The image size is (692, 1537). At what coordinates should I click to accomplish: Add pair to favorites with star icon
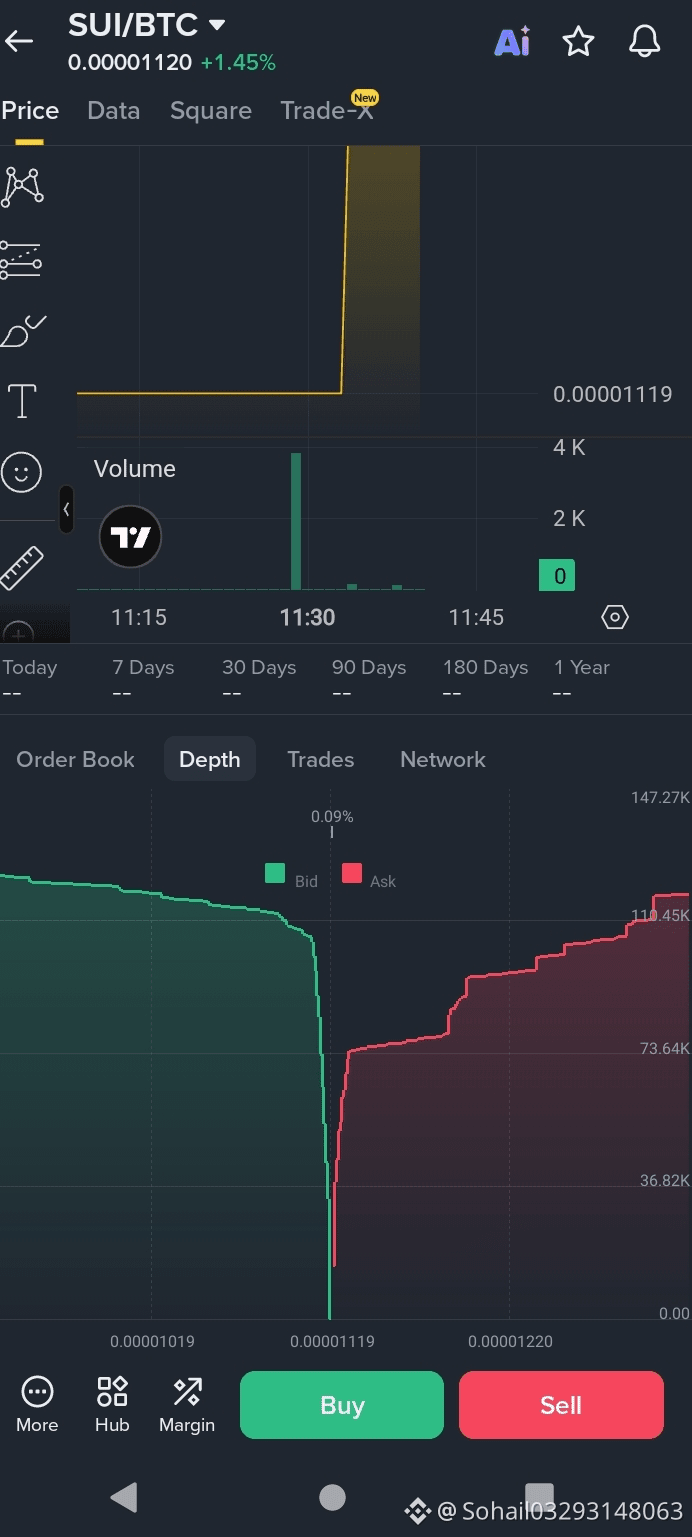pyautogui.click(x=578, y=41)
